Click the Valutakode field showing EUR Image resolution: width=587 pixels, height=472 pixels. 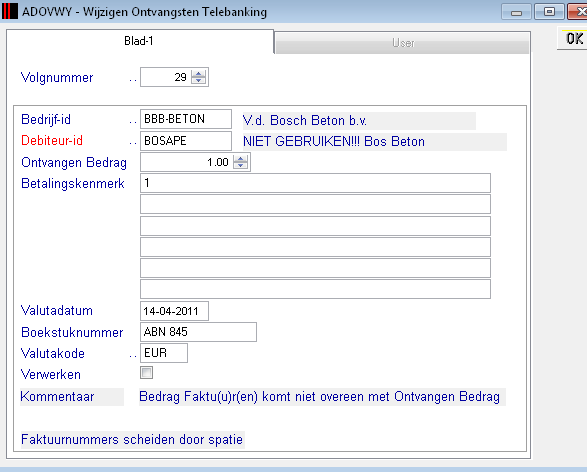(x=164, y=353)
